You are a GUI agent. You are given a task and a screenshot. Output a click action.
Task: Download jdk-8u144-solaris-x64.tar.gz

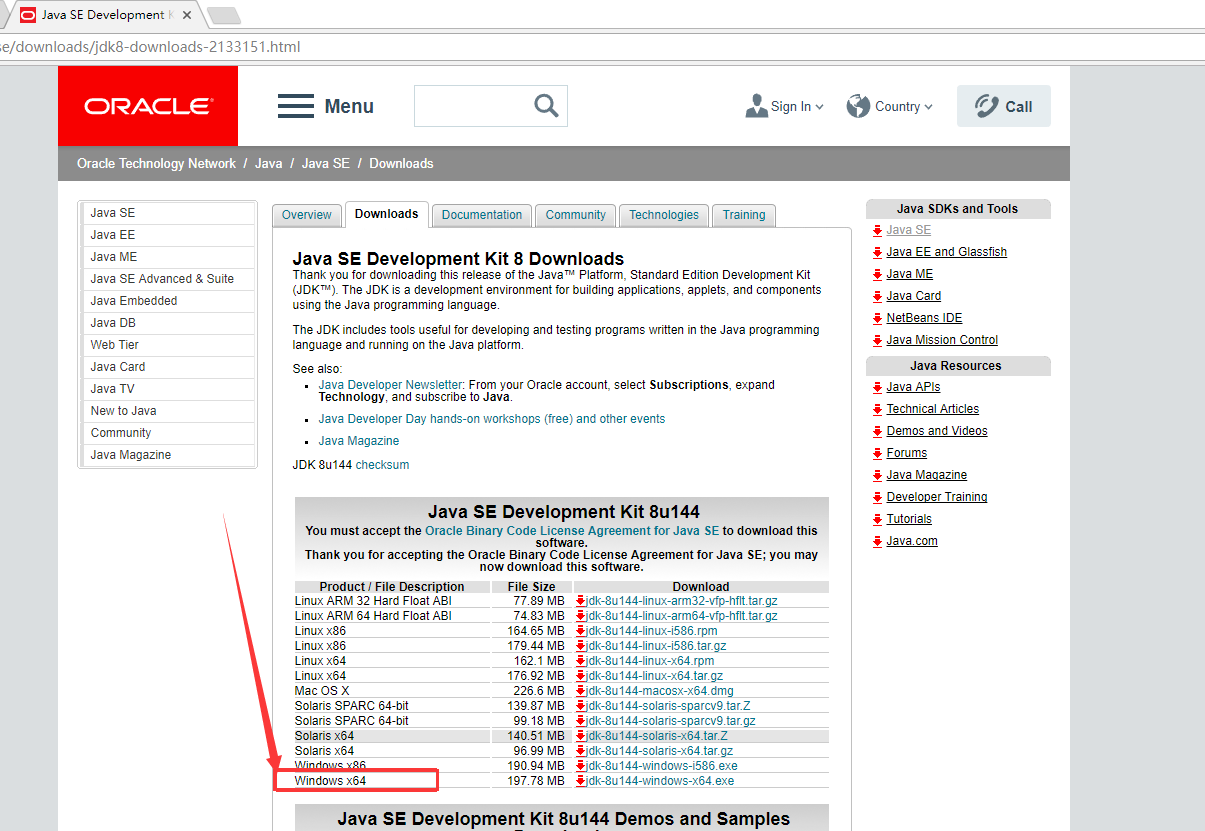(x=660, y=751)
